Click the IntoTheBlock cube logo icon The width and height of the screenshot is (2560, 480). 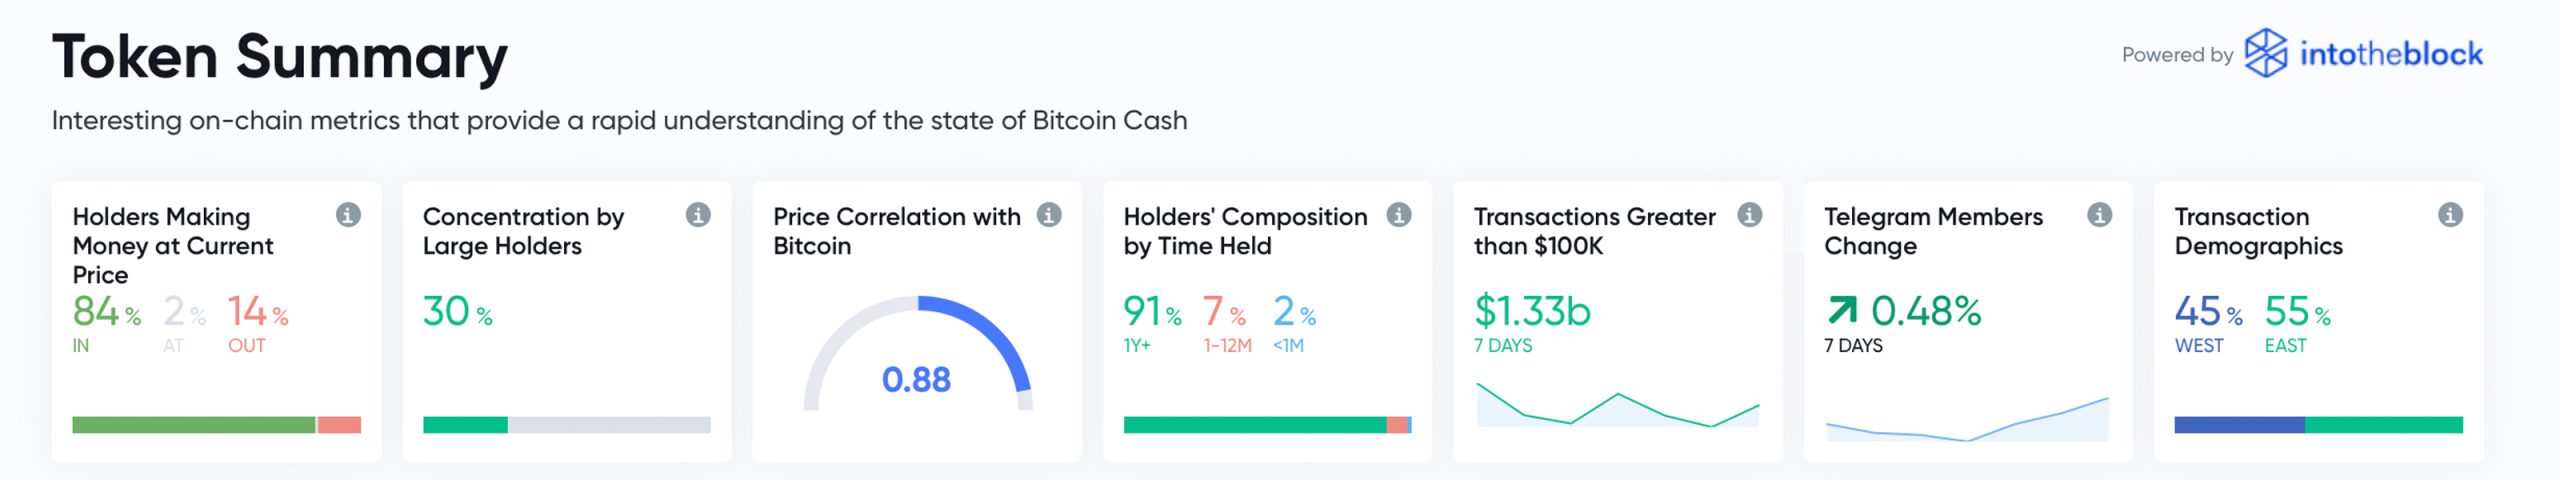(x=2266, y=53)
